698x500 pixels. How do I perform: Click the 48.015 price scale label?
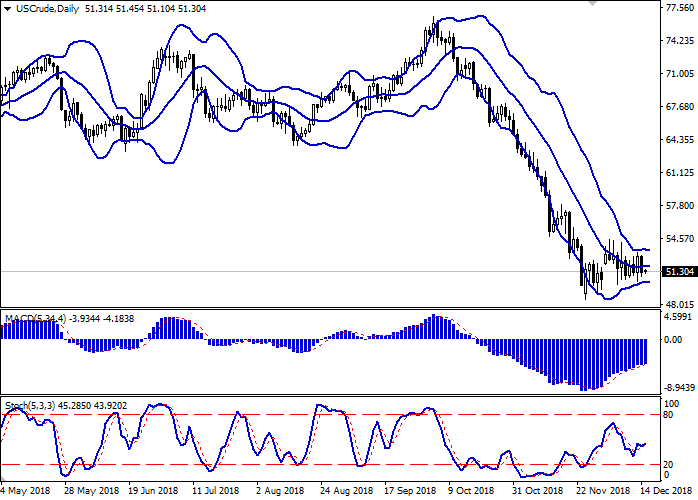click(679, 304)
